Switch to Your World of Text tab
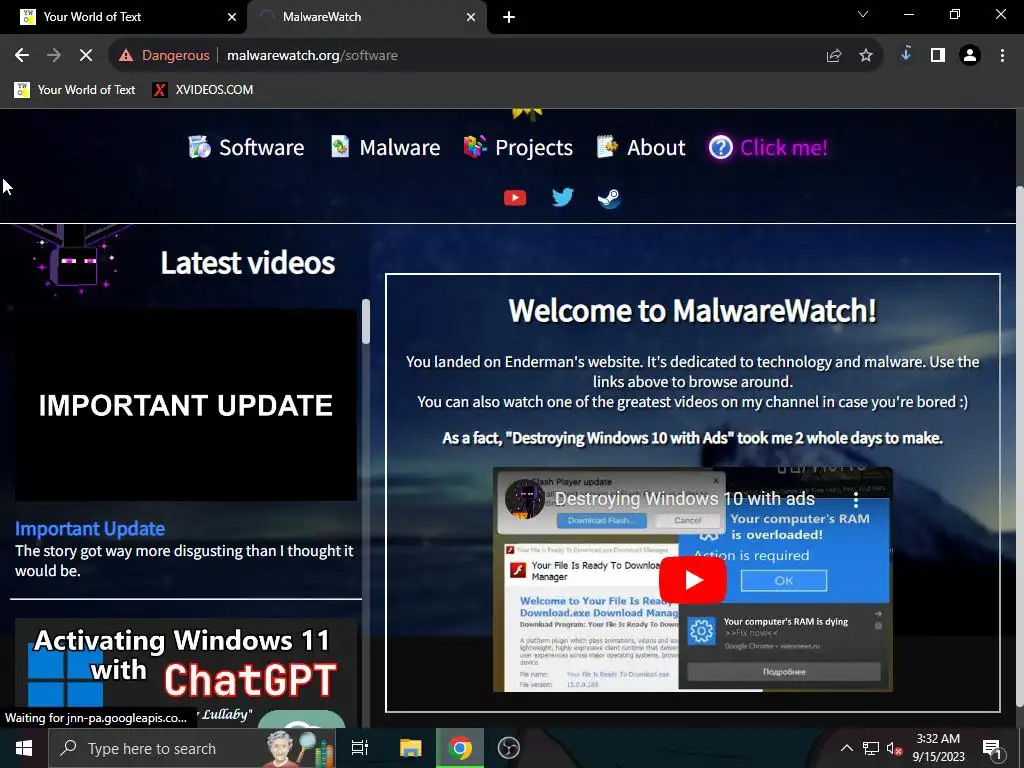 coord(122,17)
